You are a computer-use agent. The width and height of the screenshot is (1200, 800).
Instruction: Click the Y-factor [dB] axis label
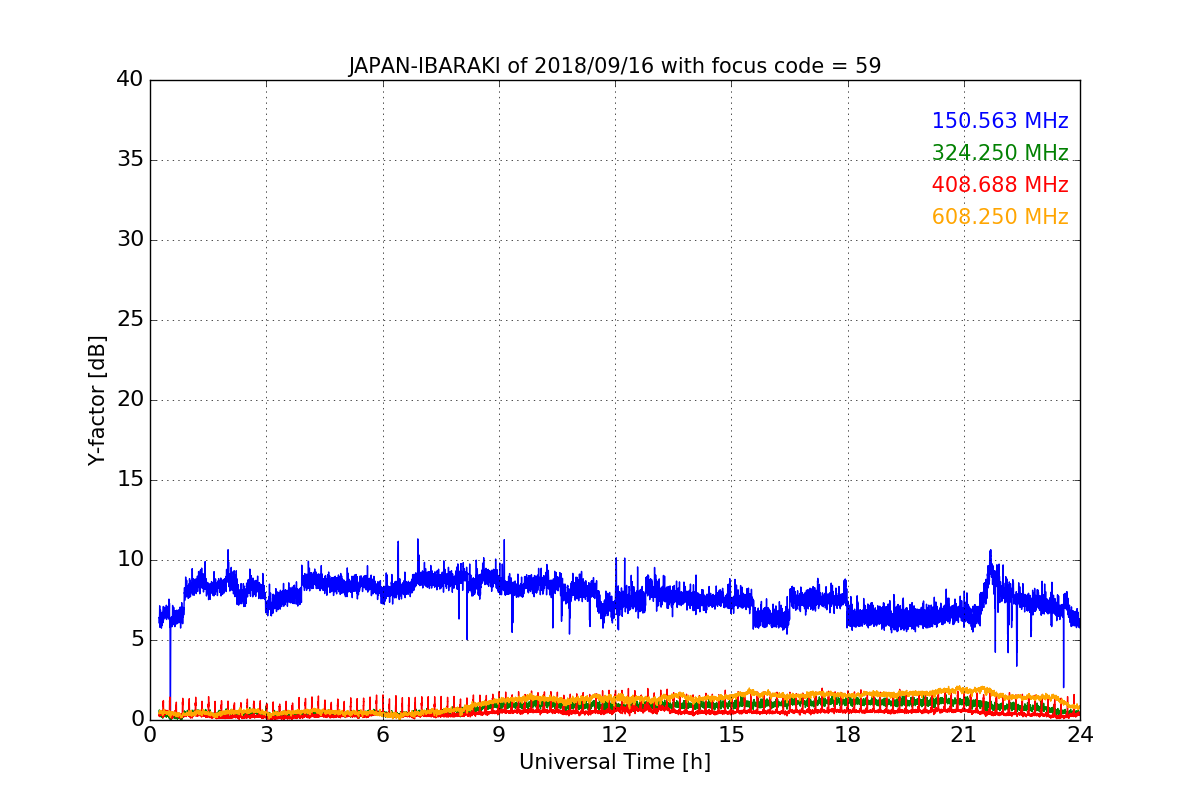pos(97,400)
